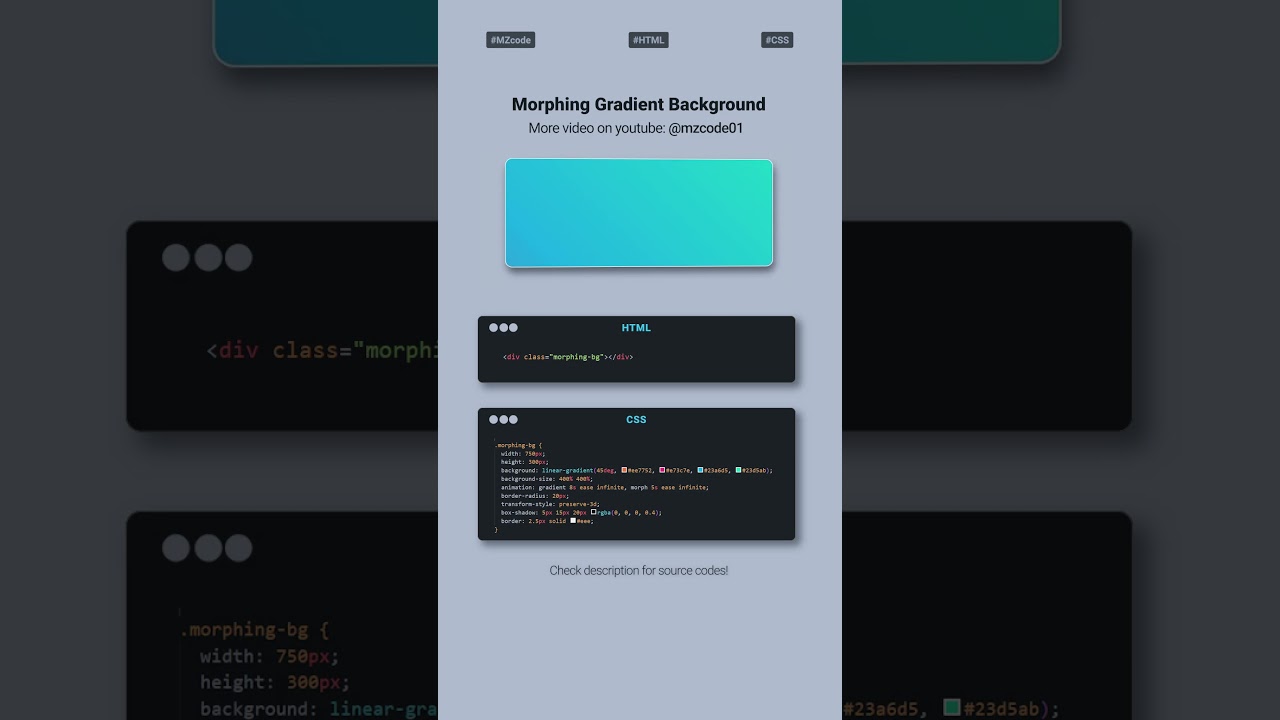Click "Check description for source codes!" text

639,571
